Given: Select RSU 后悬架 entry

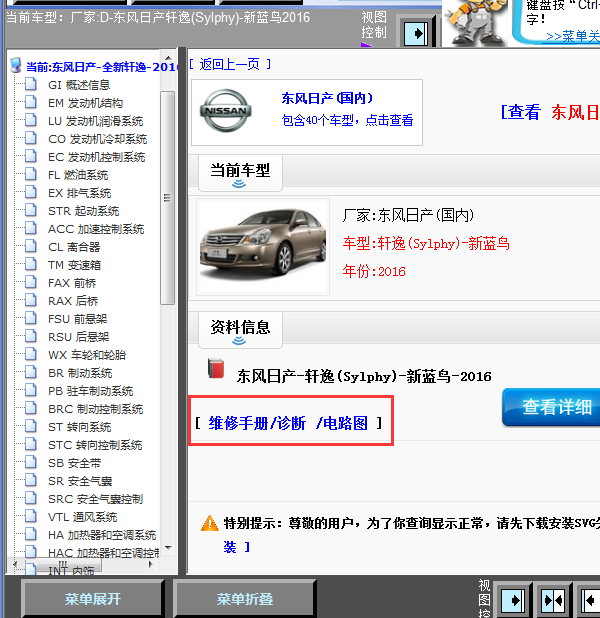Looking at the screenshot, I should tap(78, 337).
